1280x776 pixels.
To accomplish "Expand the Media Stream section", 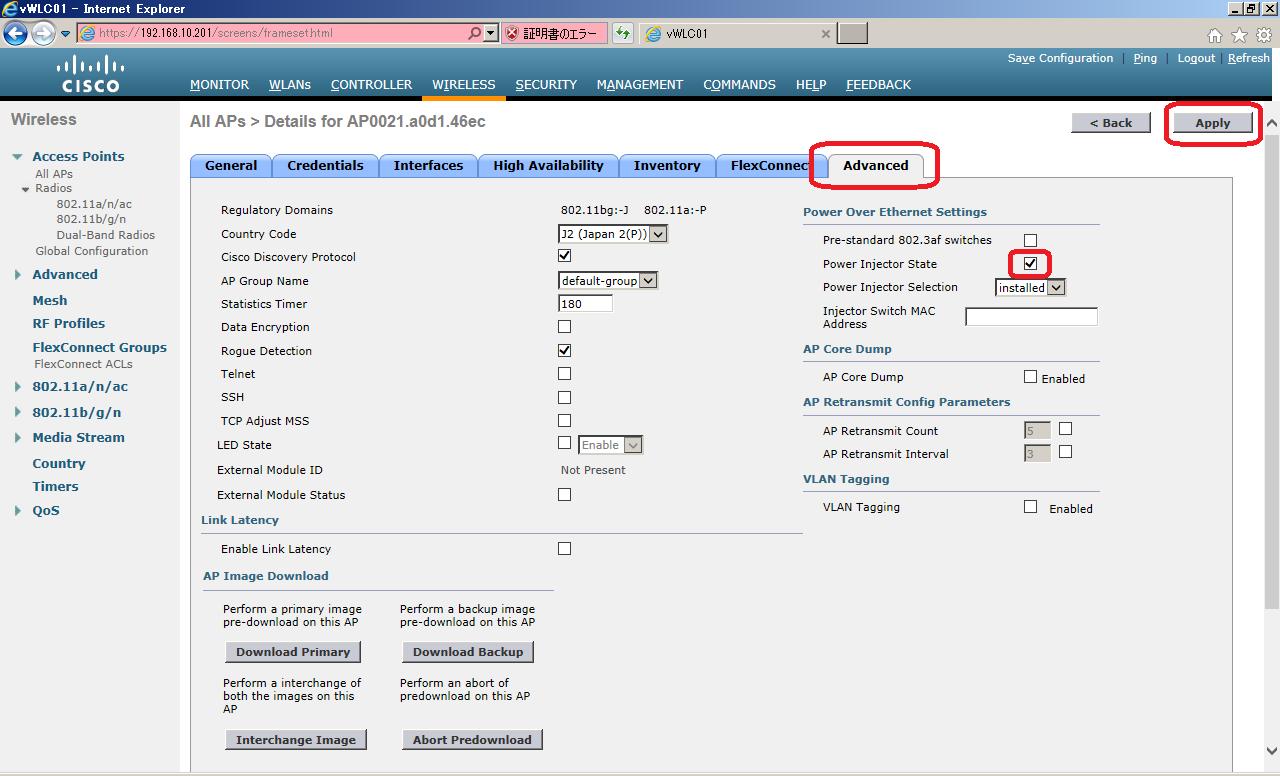I will coord(18,438).
